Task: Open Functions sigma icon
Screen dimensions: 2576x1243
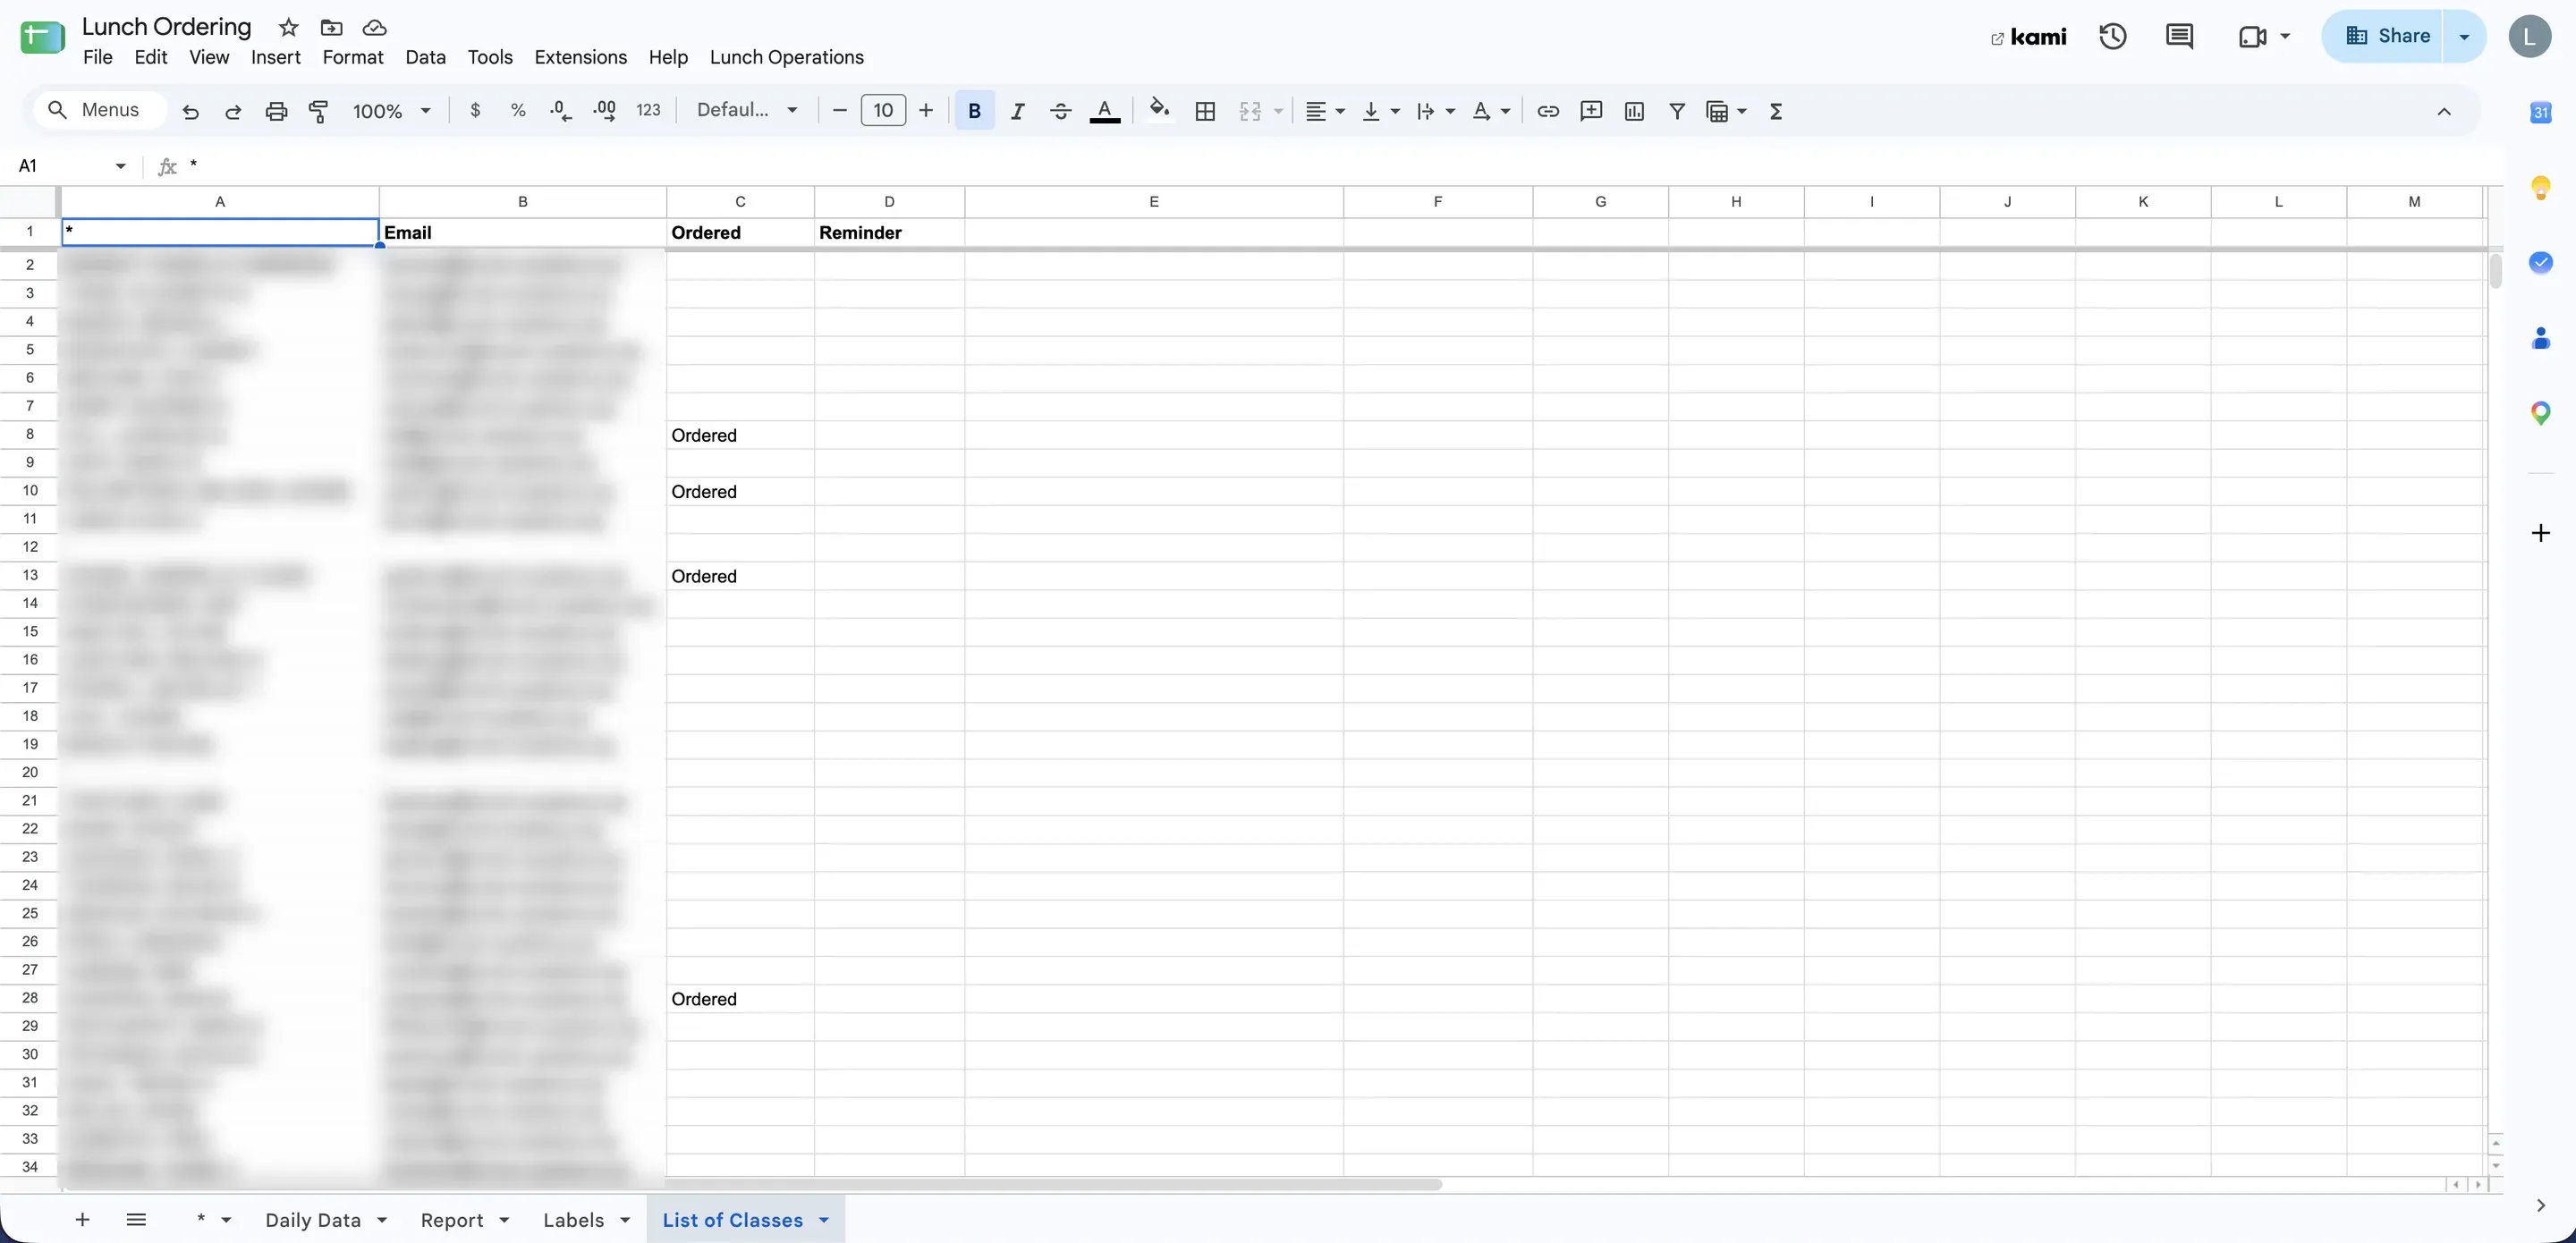Action: tap(1776, 111)
